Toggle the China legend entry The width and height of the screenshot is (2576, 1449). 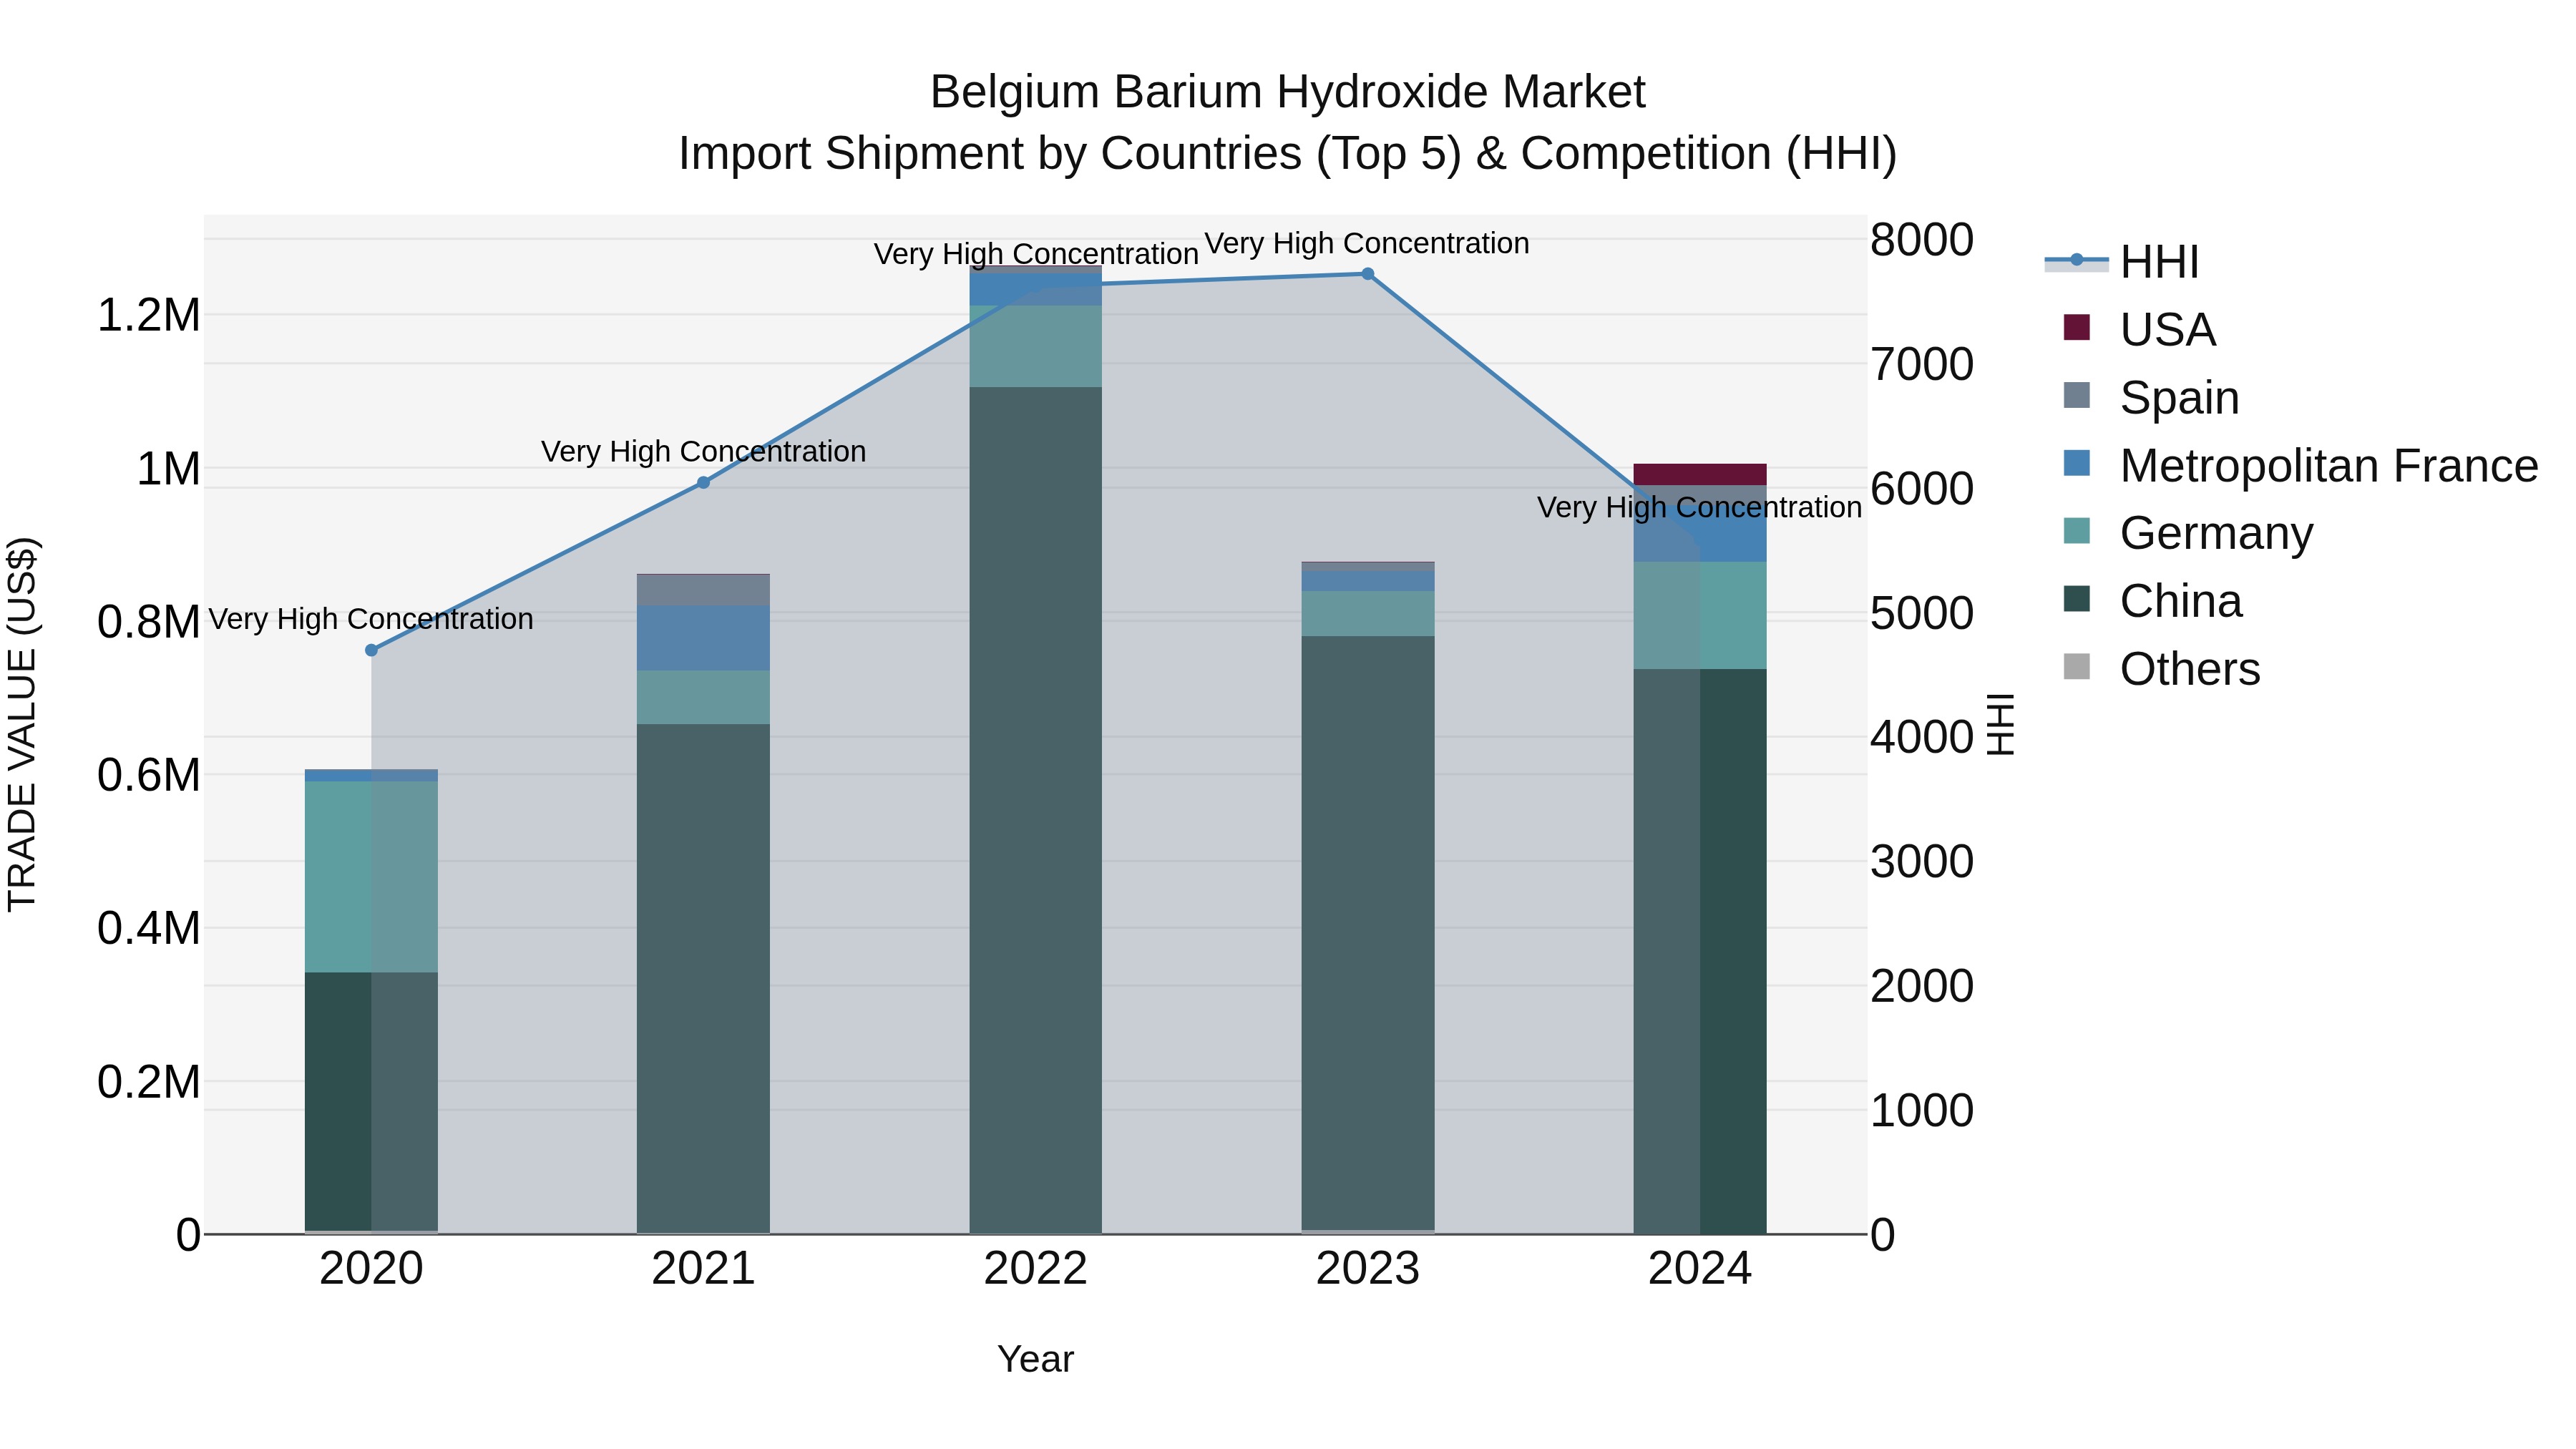pyautogui.click(x=2153, y=600)
